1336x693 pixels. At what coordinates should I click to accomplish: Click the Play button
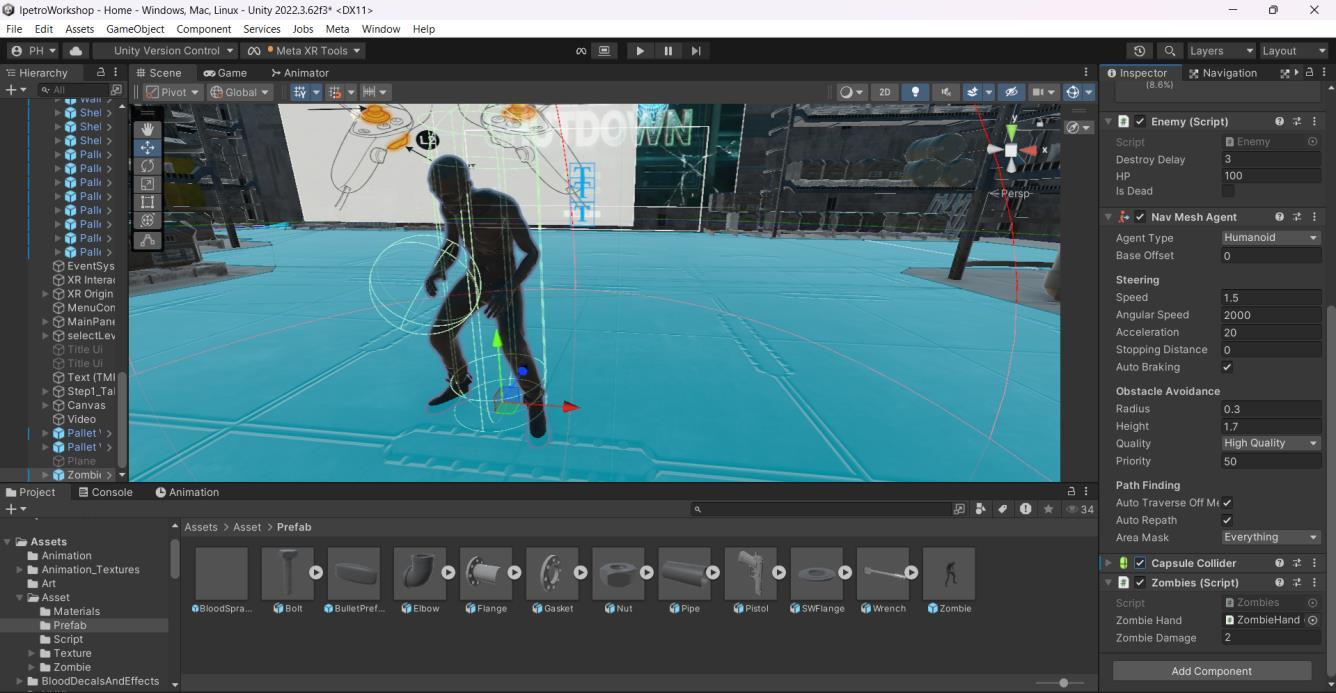click(640, 51)
